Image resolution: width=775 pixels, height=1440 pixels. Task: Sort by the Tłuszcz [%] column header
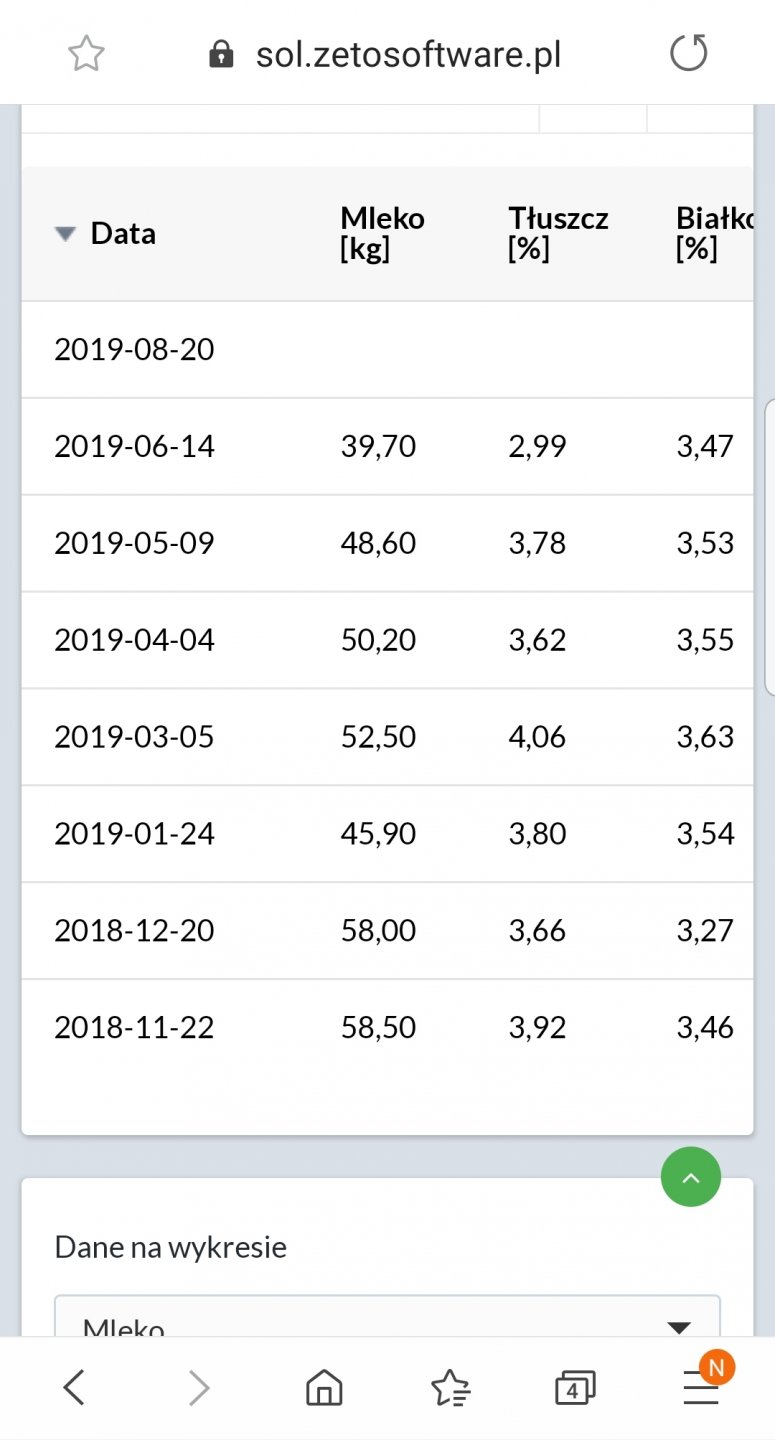tap(558, 233)
